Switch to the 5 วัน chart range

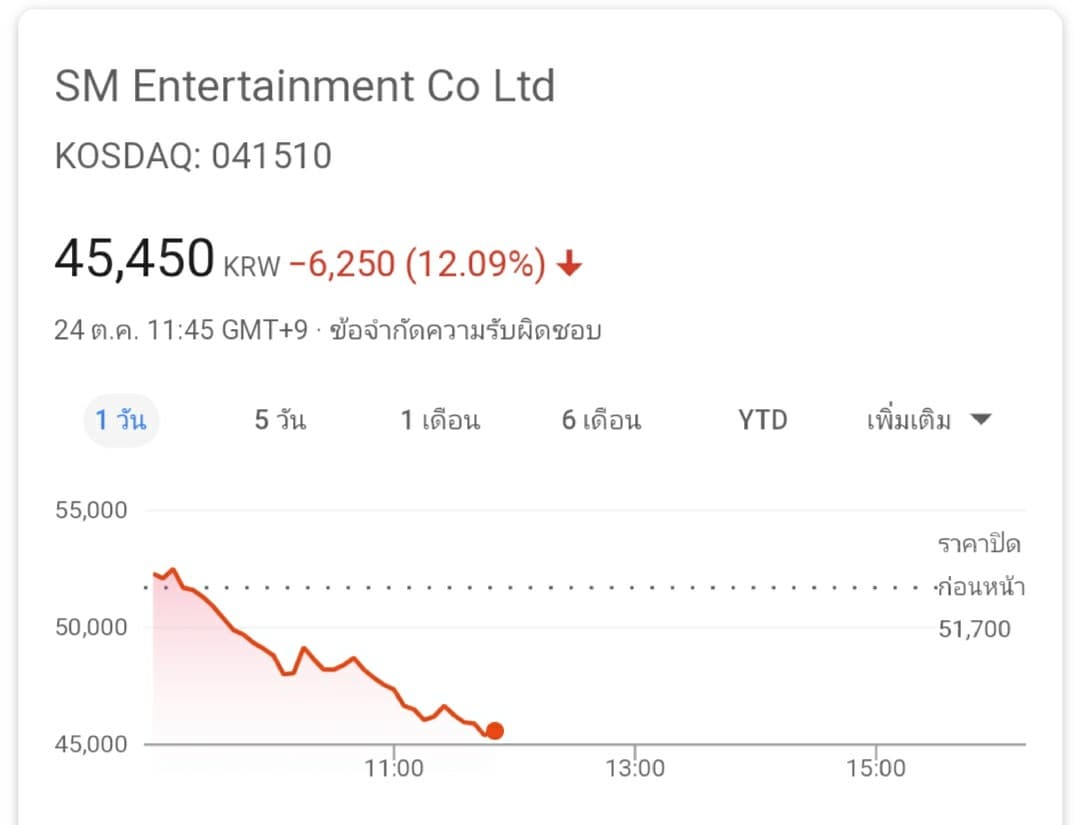(x=280, y=420)
